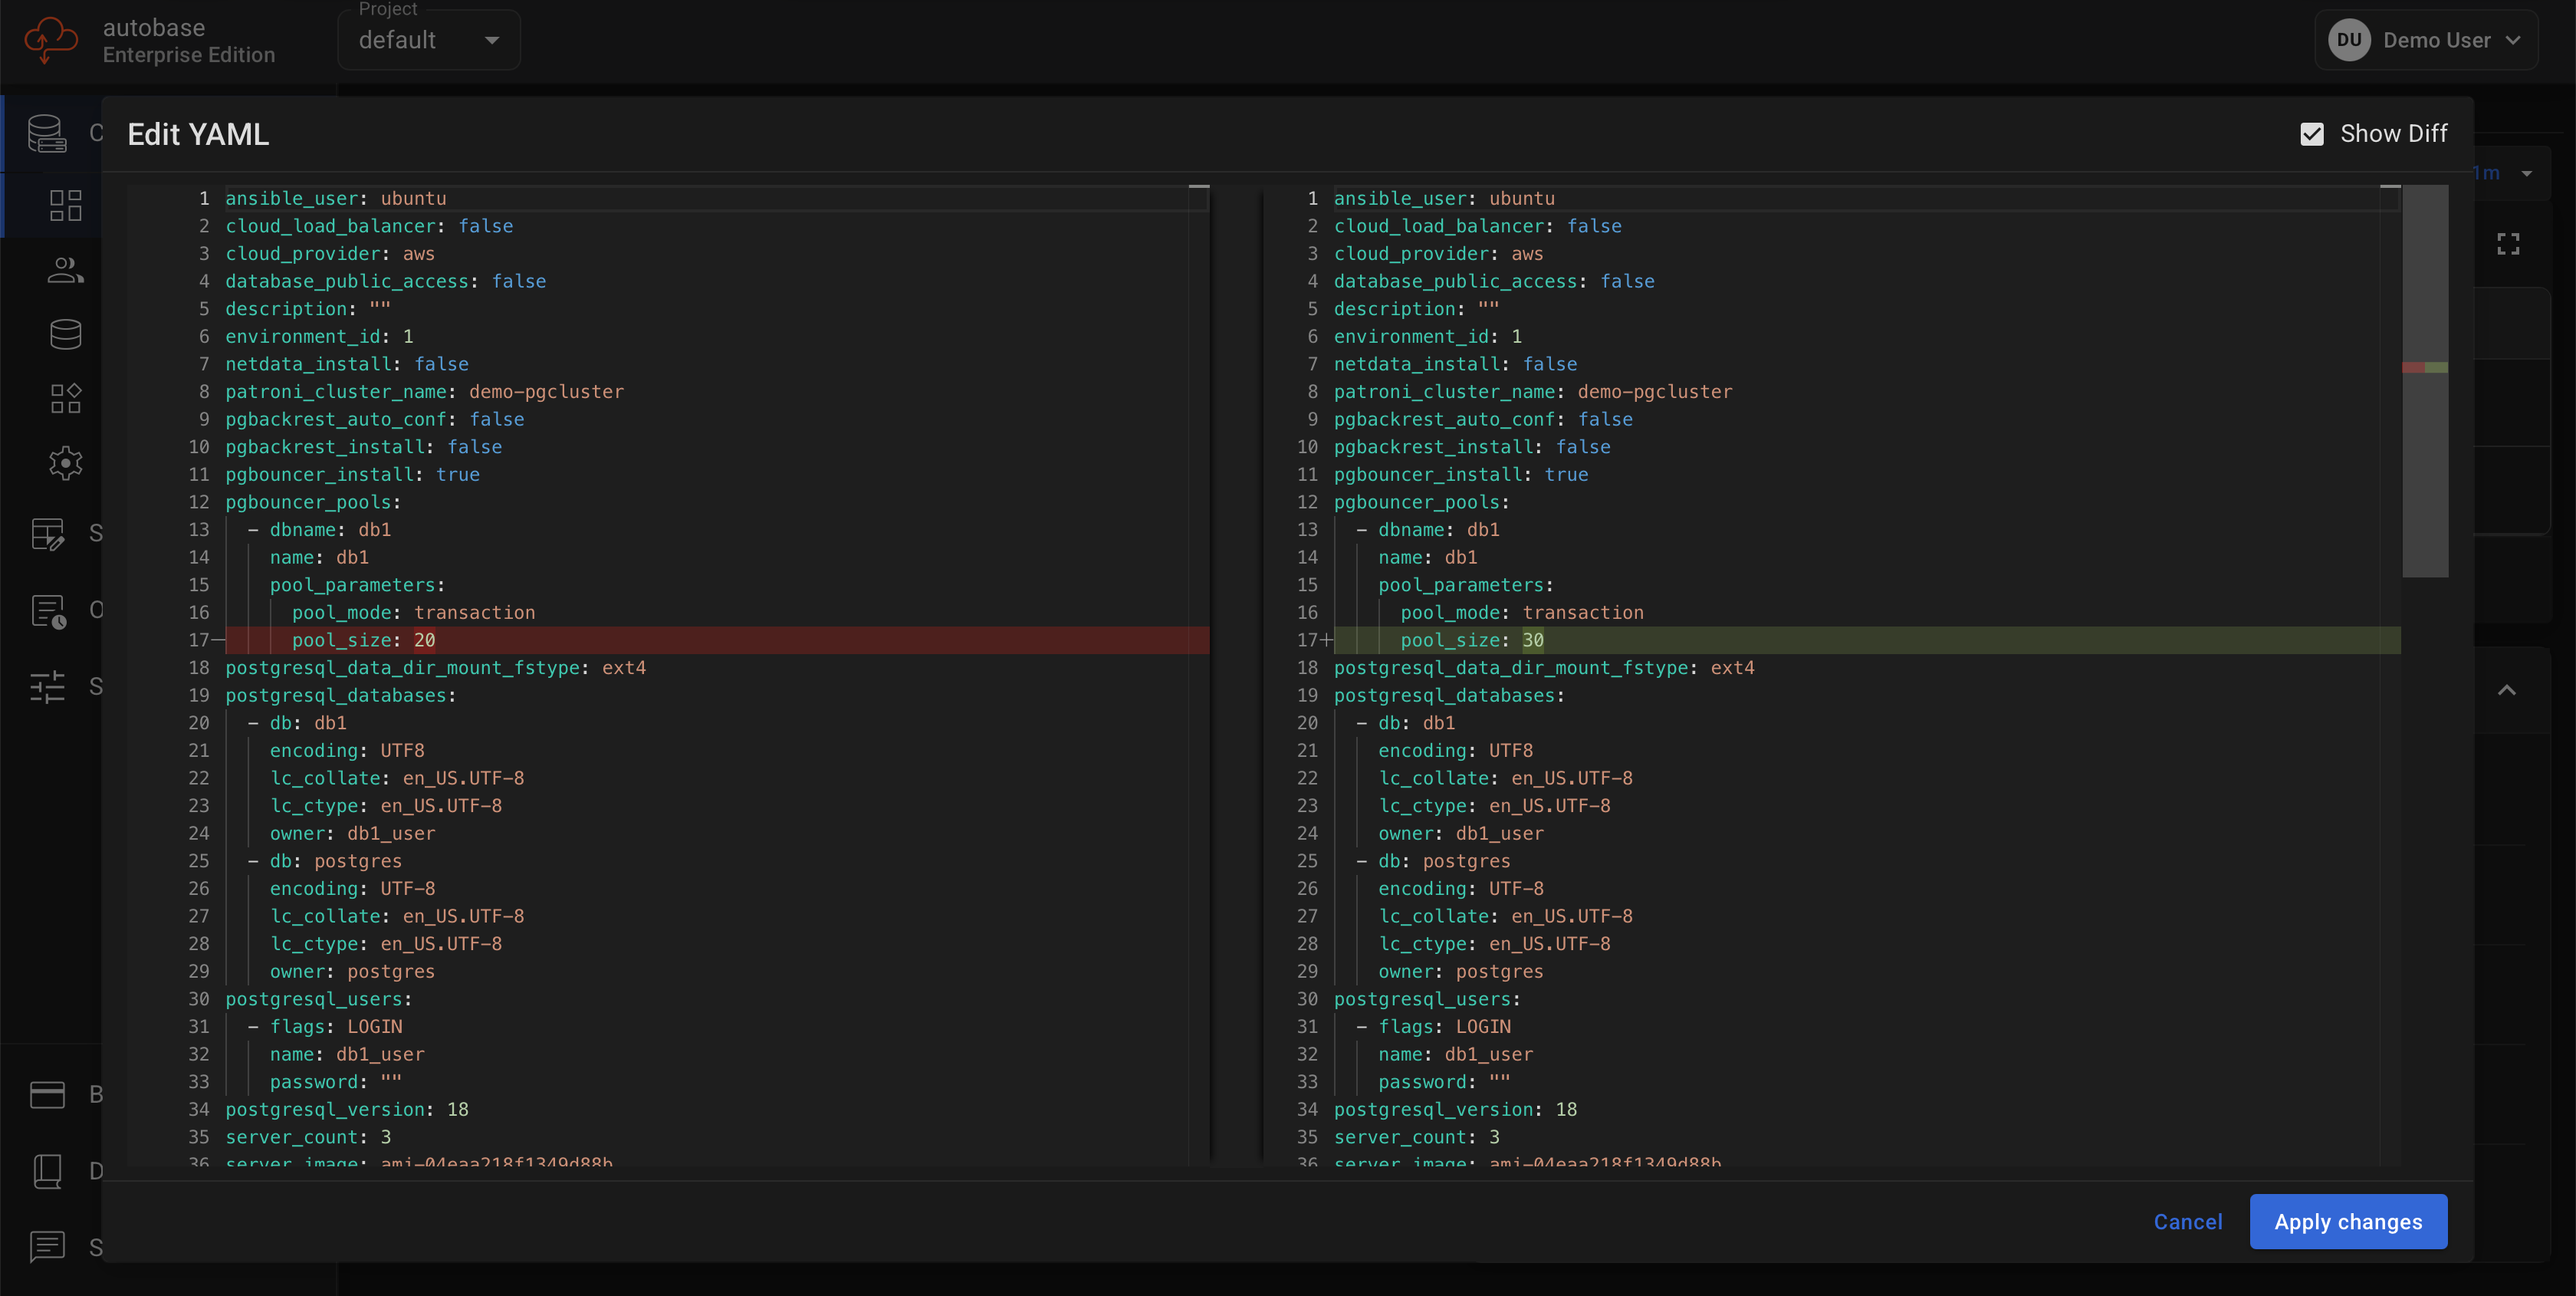
Task: Open the clusters database icon in sidebar
Action: (x=47, y=134)
